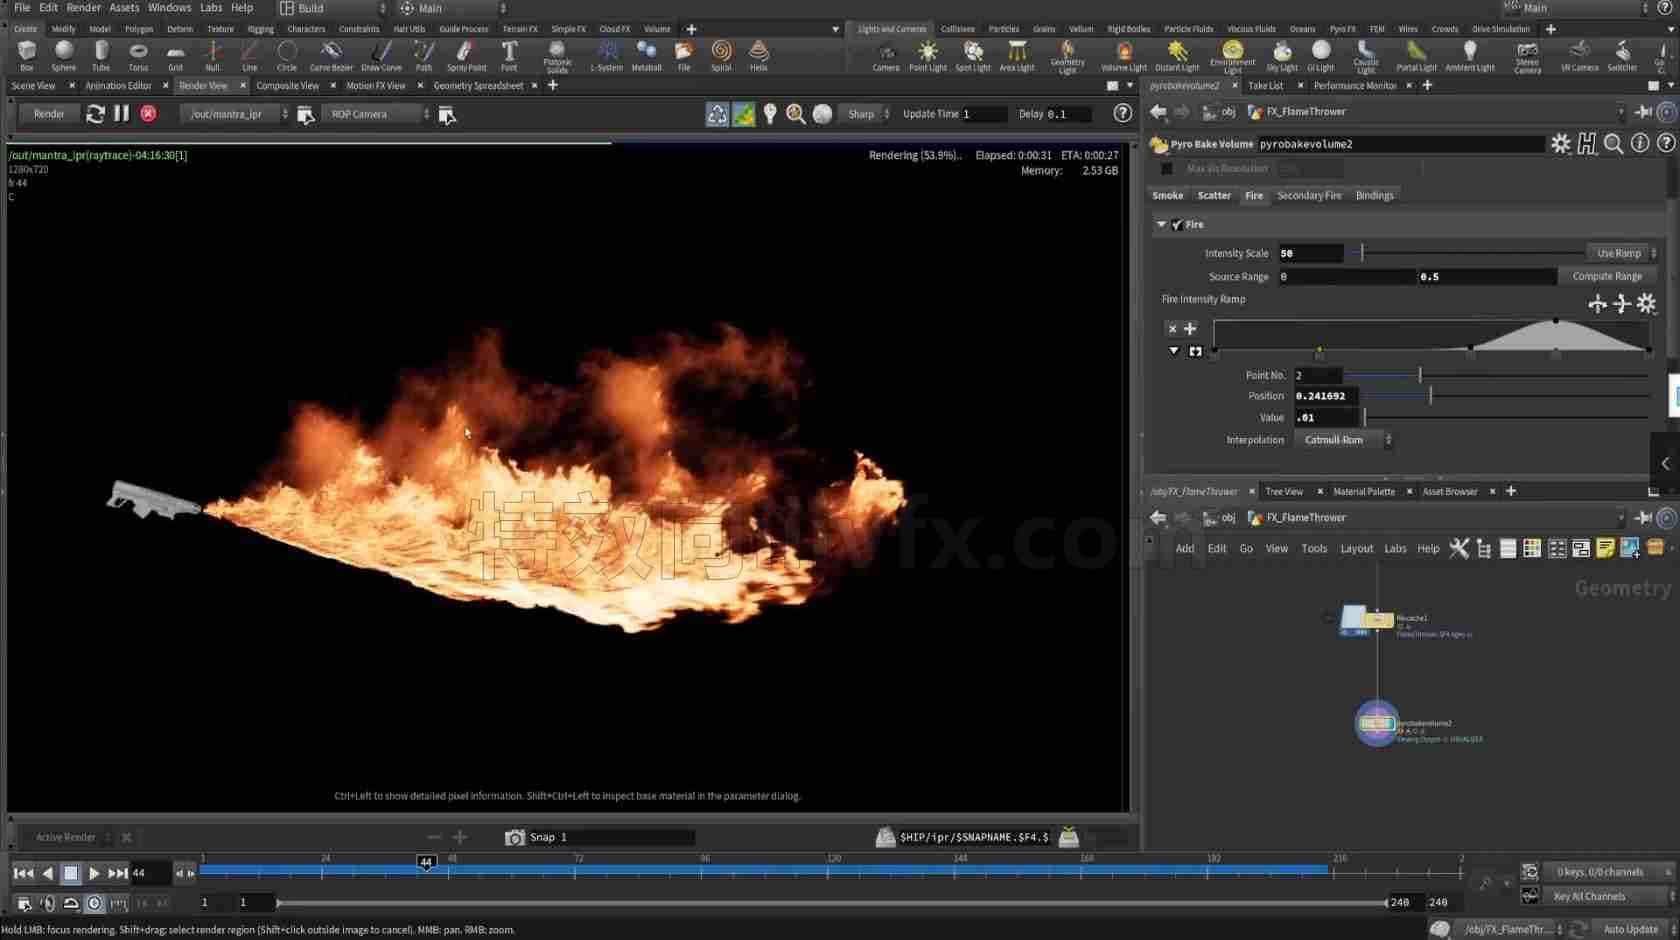Toggle Auto Update in status bar
This screenshot has width=1680, height=940.
(x=1631, y=929)
